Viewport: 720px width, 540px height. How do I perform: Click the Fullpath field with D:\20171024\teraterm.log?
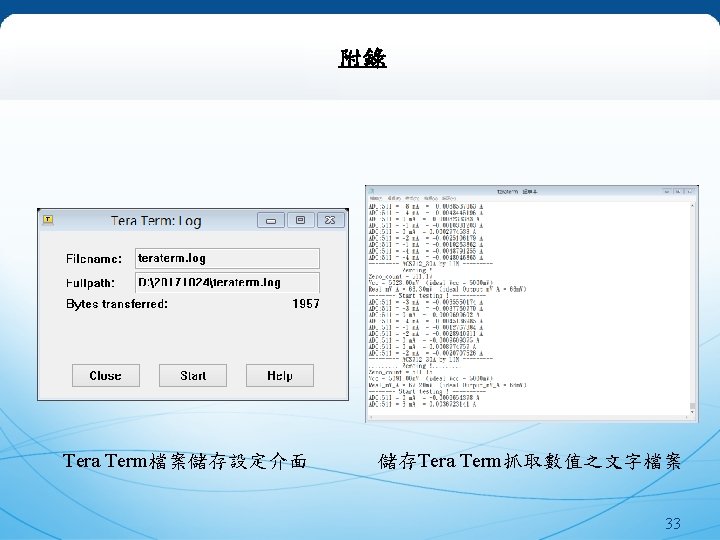click(x=227, y=282)
